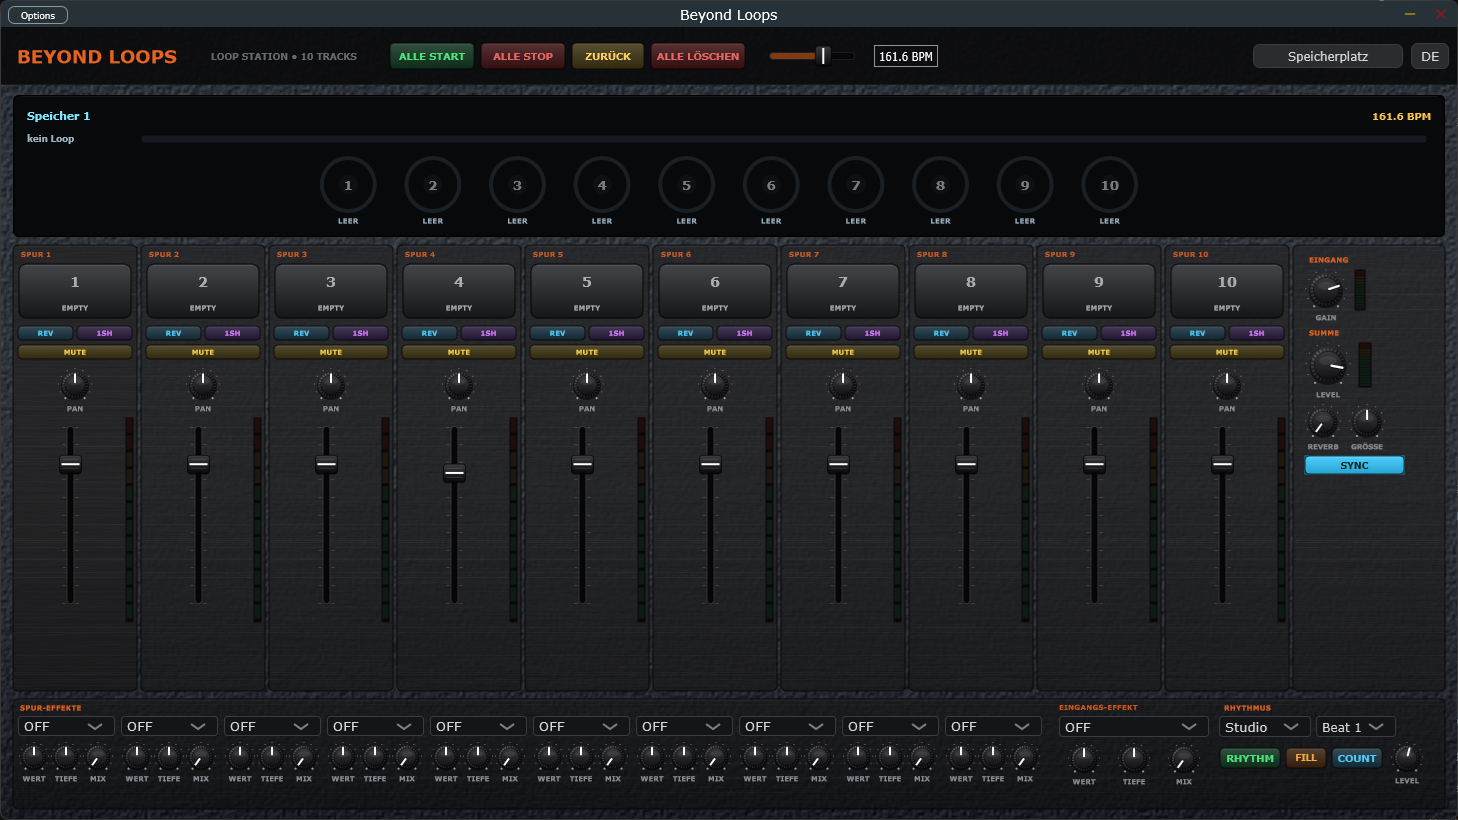Click loop slot circle 9
The image size is (1458, 820).
(x=1025, y=185)
